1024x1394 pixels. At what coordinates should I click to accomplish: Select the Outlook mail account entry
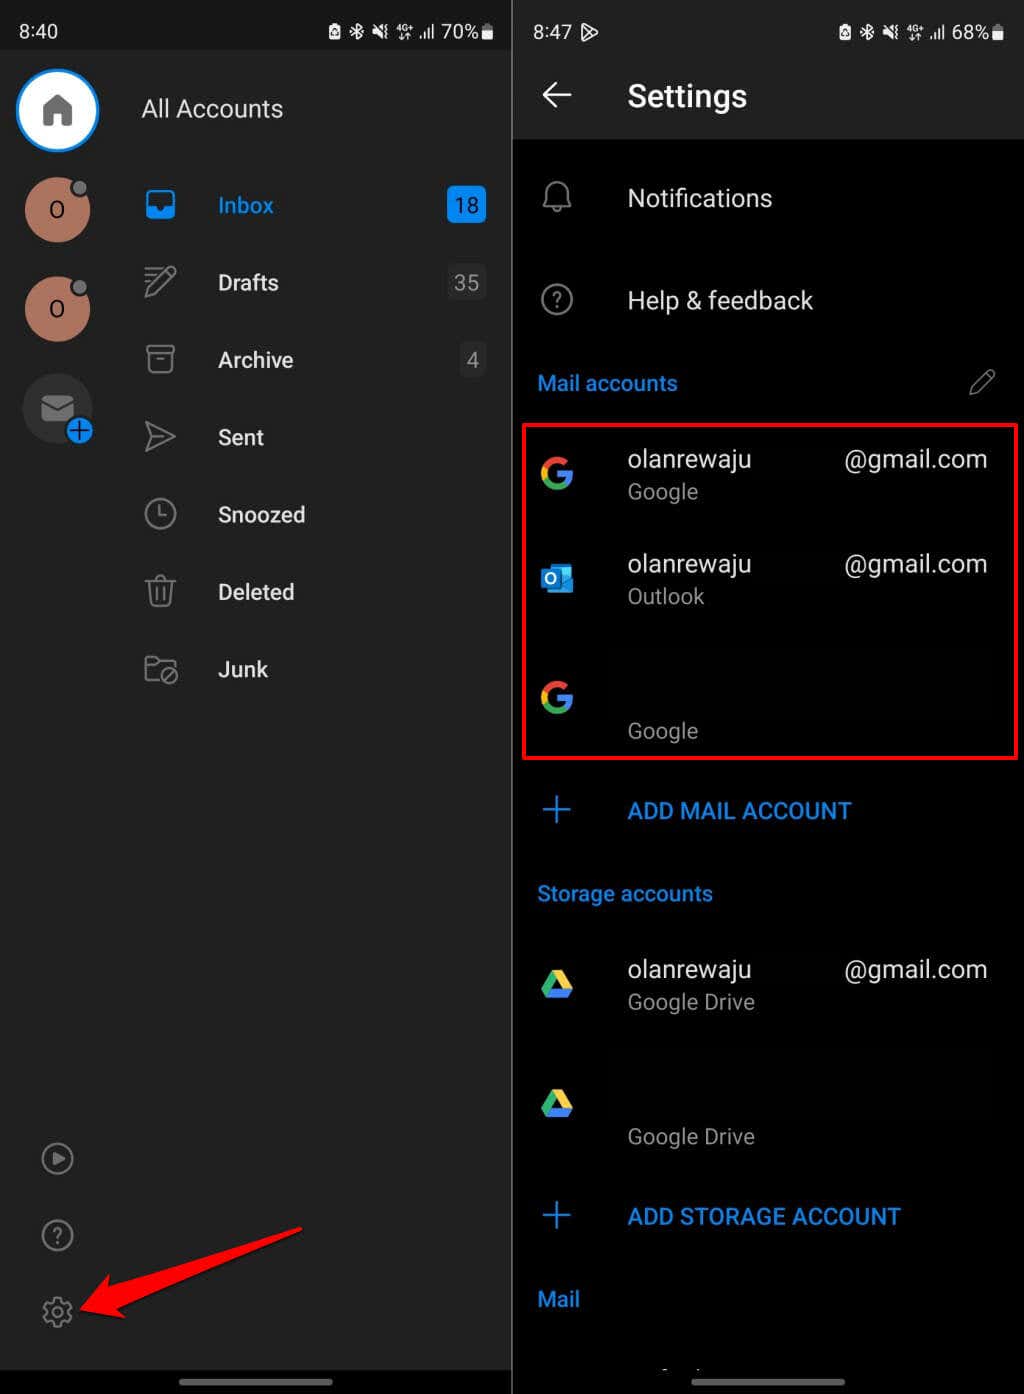click(768, 579)
